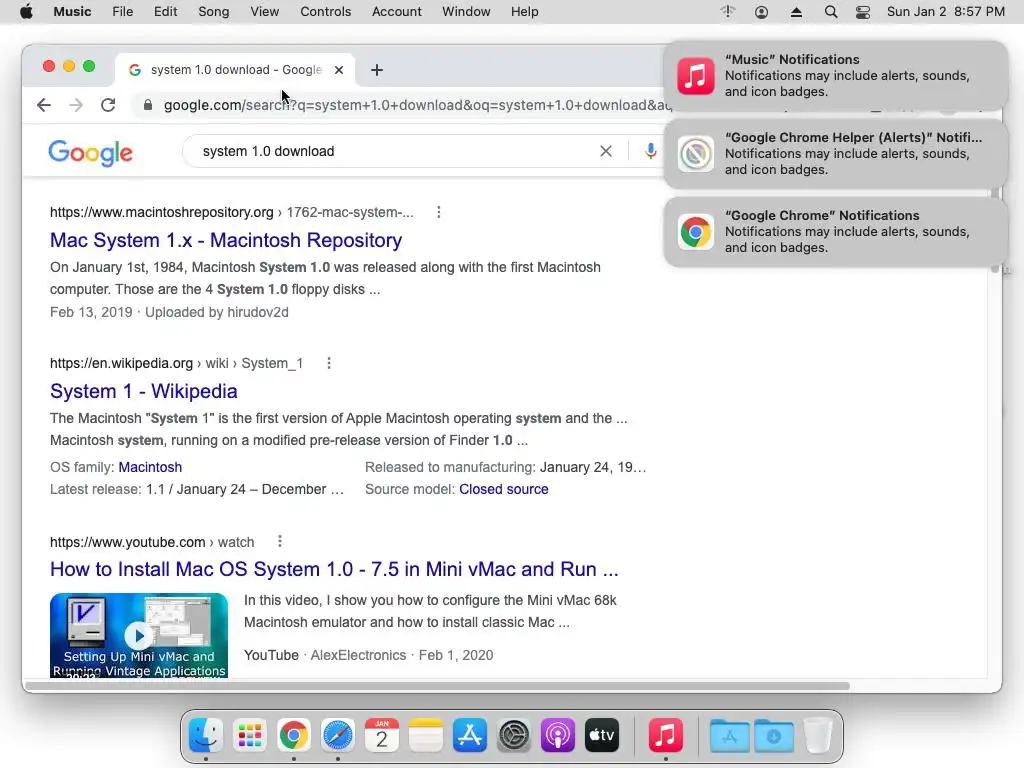Click the date and time in menu bar
This screenshot has height=768, width=1024.
click(x=946, y=12)
